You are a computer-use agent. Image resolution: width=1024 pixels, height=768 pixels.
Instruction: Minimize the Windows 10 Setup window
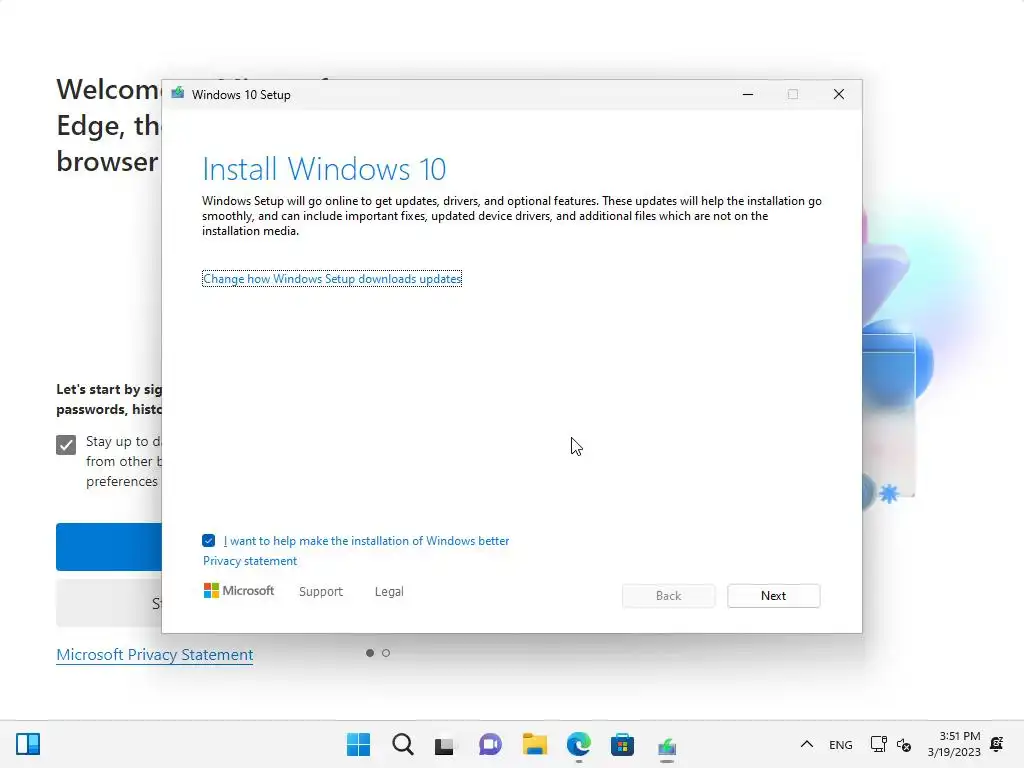tap(748, 94)
